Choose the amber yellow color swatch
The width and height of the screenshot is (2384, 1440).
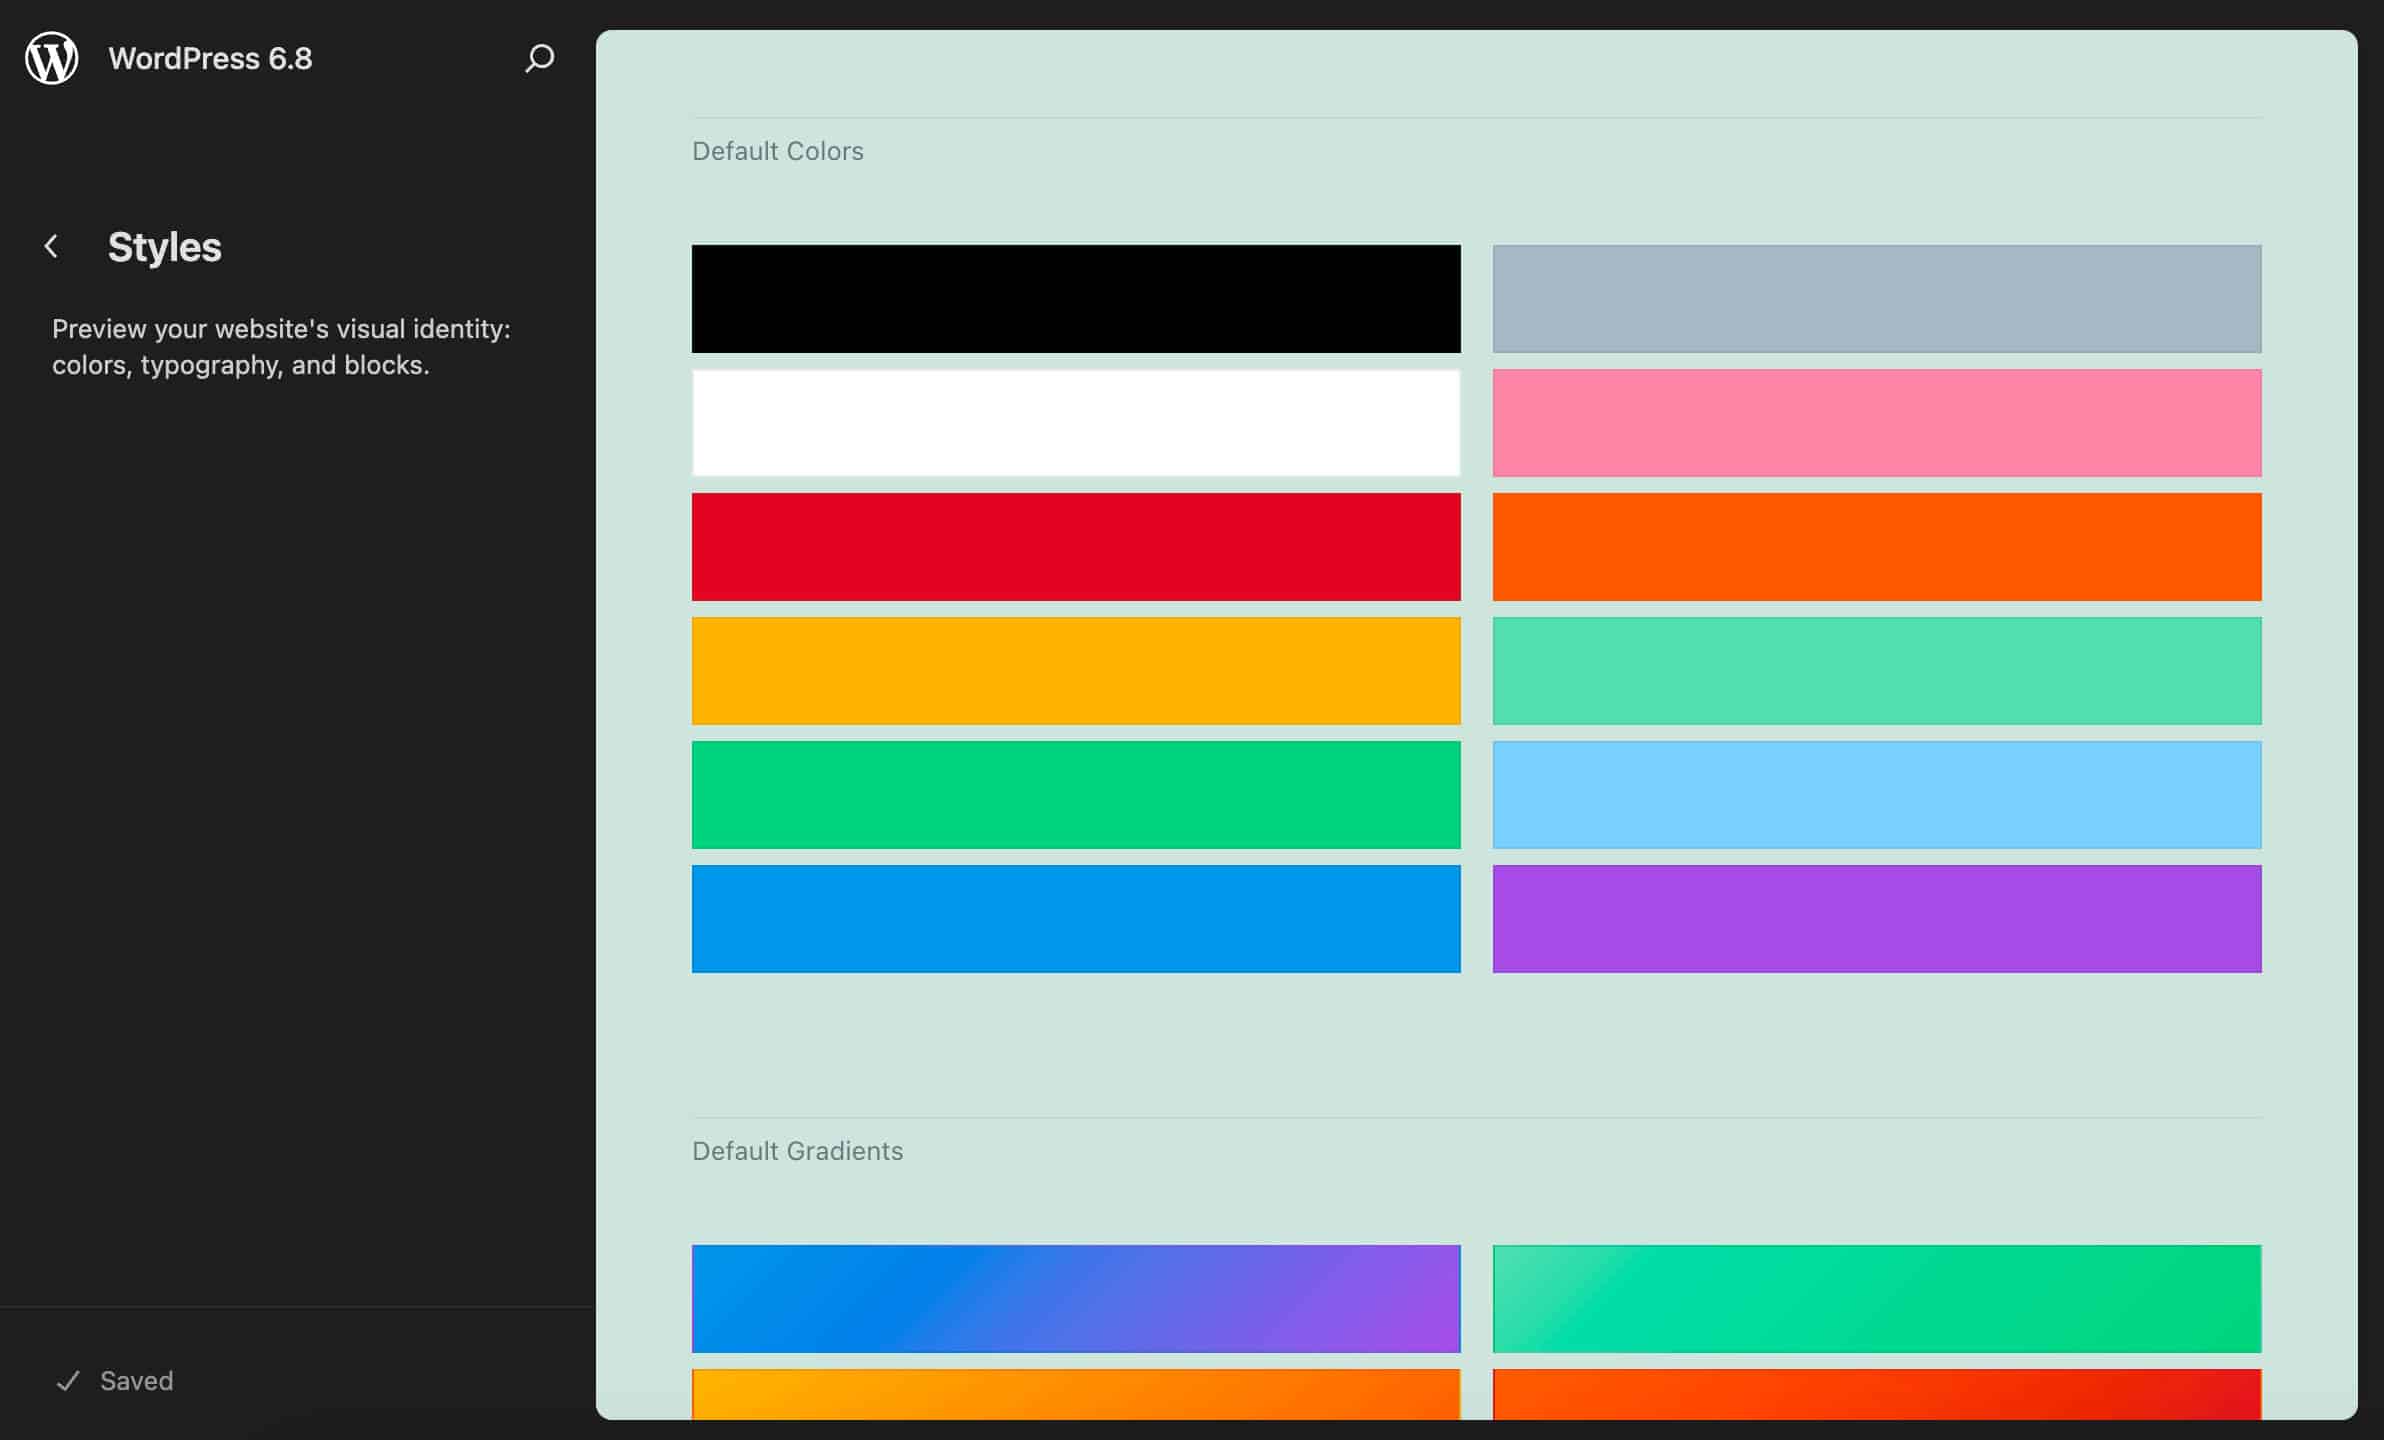[x=1075, y=670]
